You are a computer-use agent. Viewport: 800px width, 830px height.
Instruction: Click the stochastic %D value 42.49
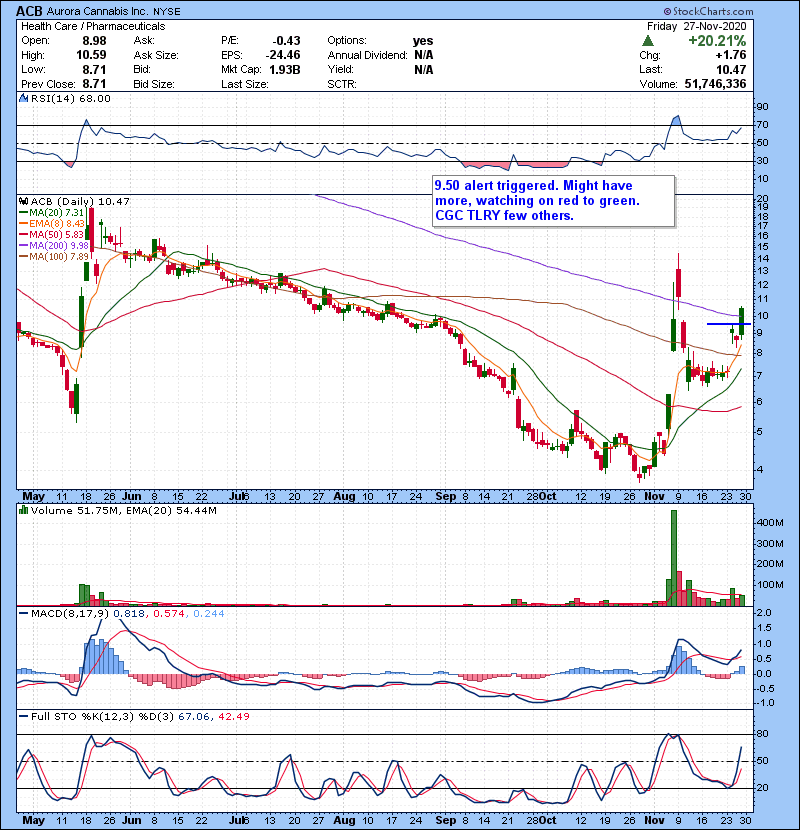click(x=233, y=717)
